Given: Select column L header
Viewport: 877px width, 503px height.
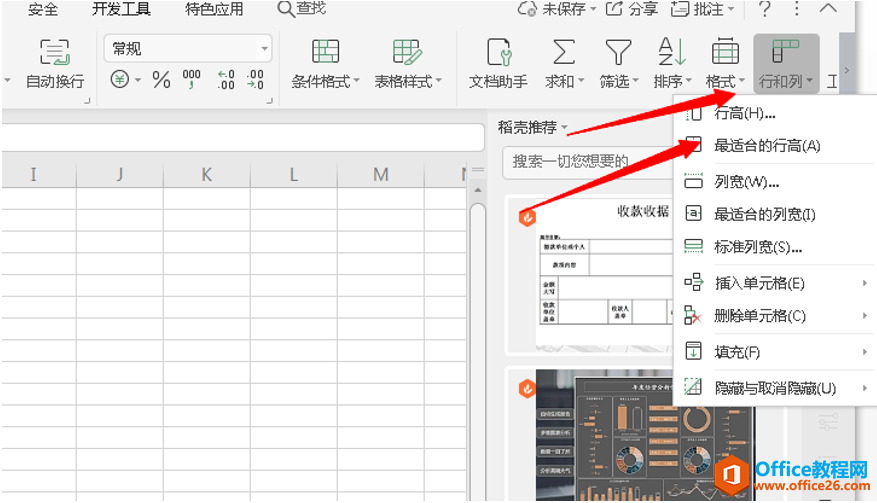Looking at the screenshot, I should [294, 175].
